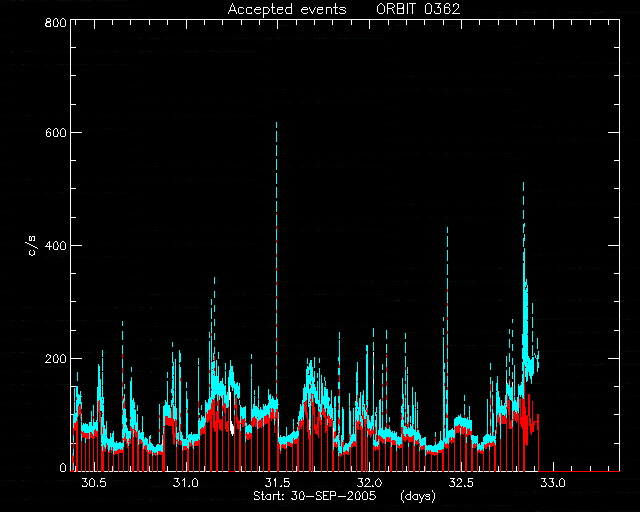Click the 31.5 x-axis tick label
The height and width of the screenshot is (512, 640).
(278, 483)
